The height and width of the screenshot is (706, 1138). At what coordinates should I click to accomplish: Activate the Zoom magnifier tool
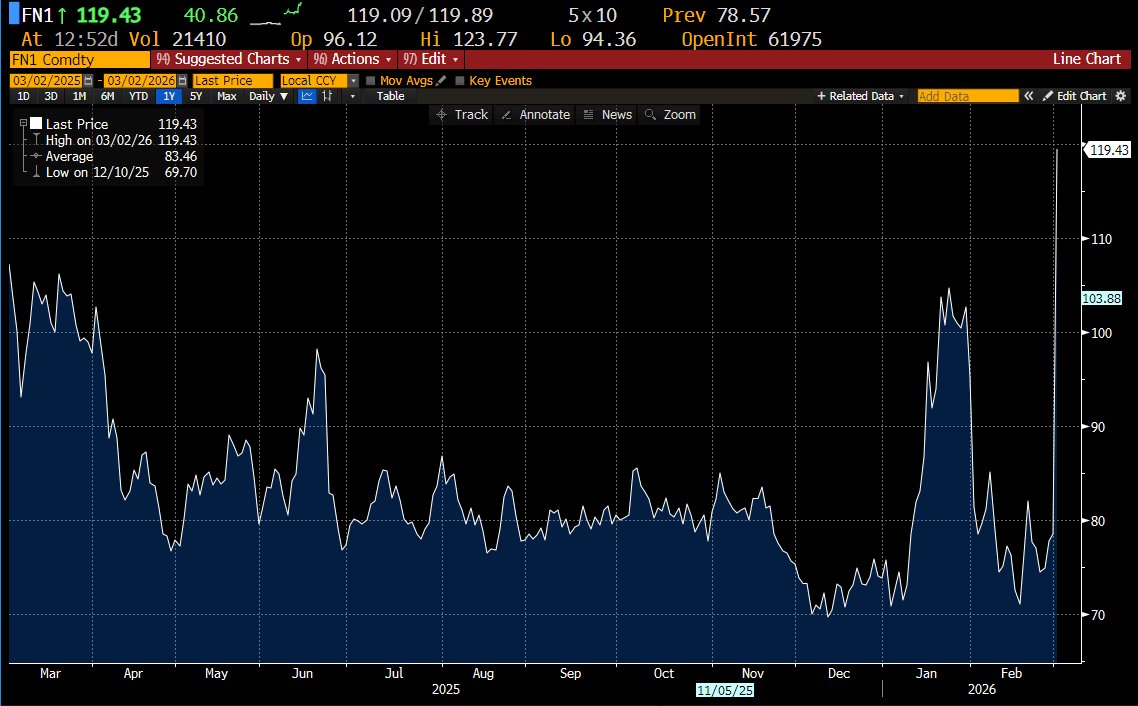pyautogui.click(x=670, y=115)
